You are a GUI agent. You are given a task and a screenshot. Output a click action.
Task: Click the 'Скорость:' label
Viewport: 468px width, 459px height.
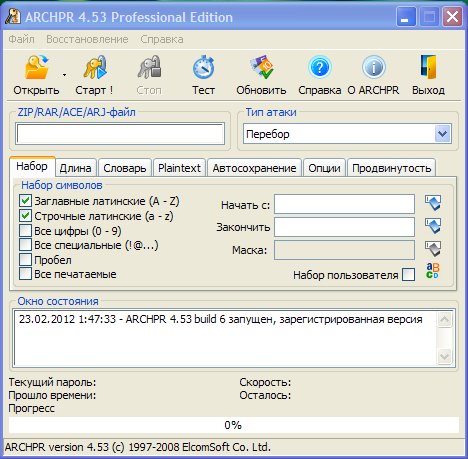click(265, 382)
